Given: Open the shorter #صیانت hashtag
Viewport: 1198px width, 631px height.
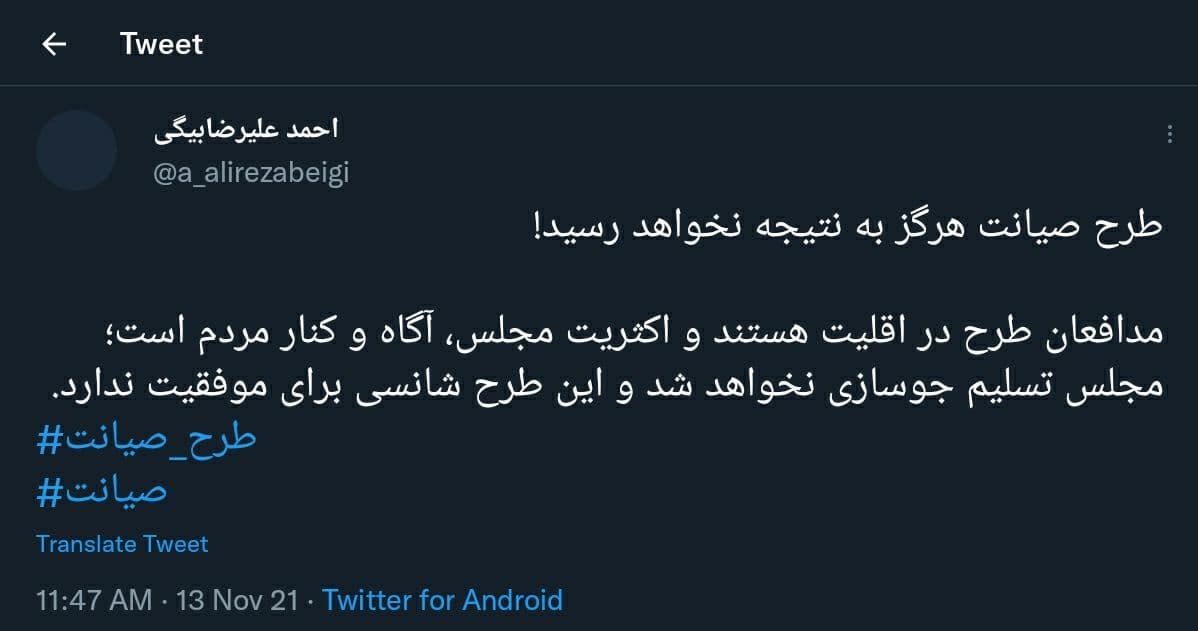Looking at the screenshot, I should click(102, 490).
